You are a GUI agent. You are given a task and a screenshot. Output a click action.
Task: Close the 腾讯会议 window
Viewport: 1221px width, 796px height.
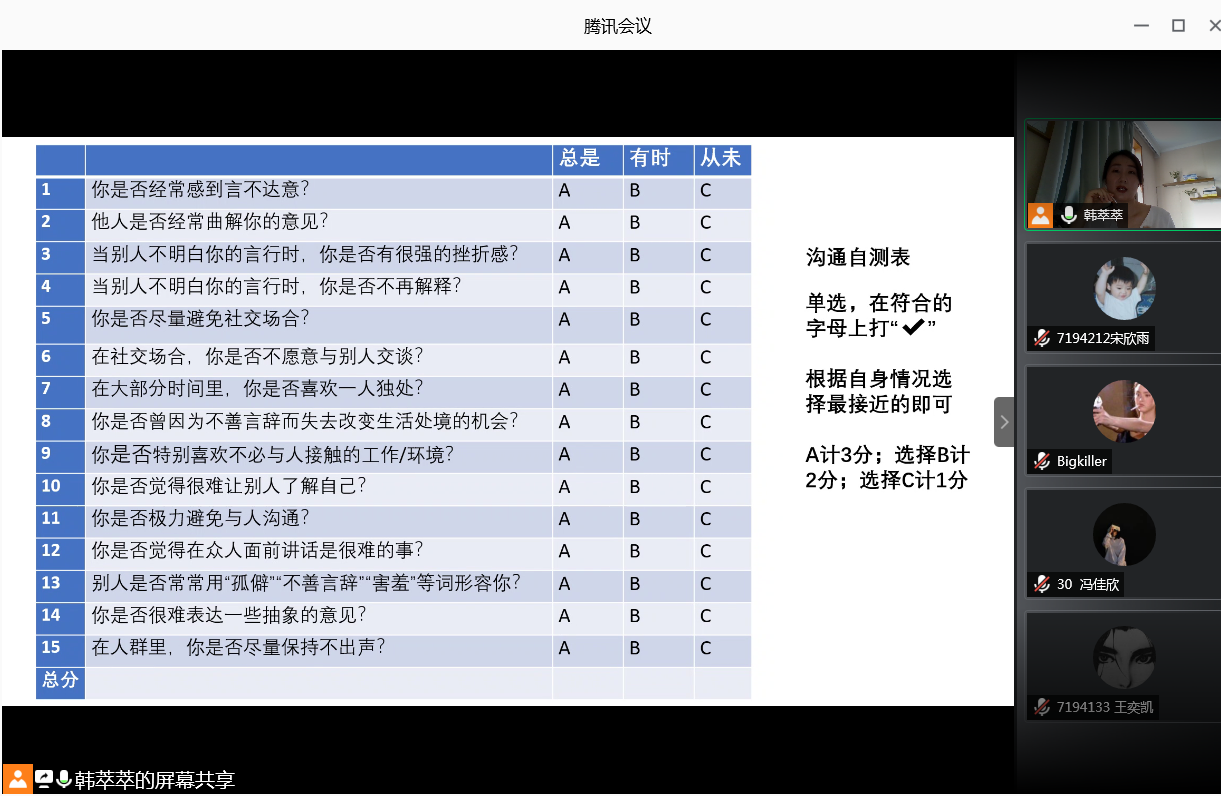[x=1216, y=26]
